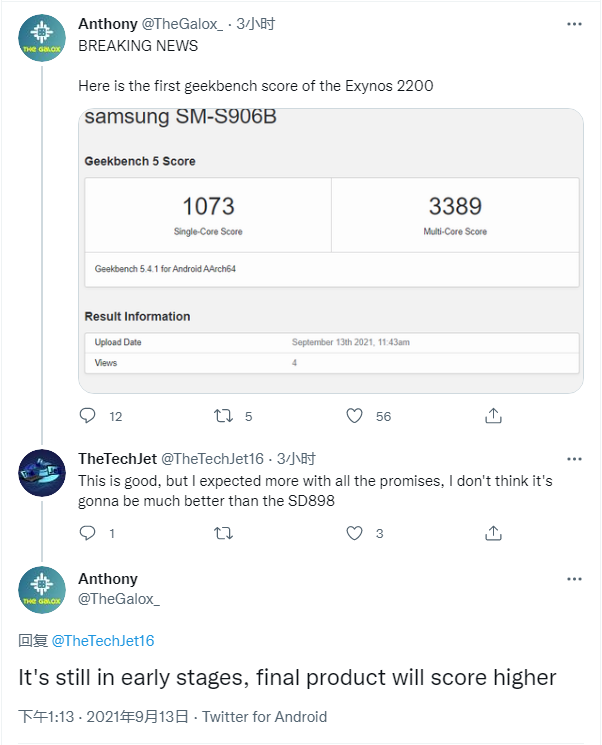Open Anthony's avatar on the bottom reply
The height and width of the screenshot is (745, 602).
coord(42,590)
